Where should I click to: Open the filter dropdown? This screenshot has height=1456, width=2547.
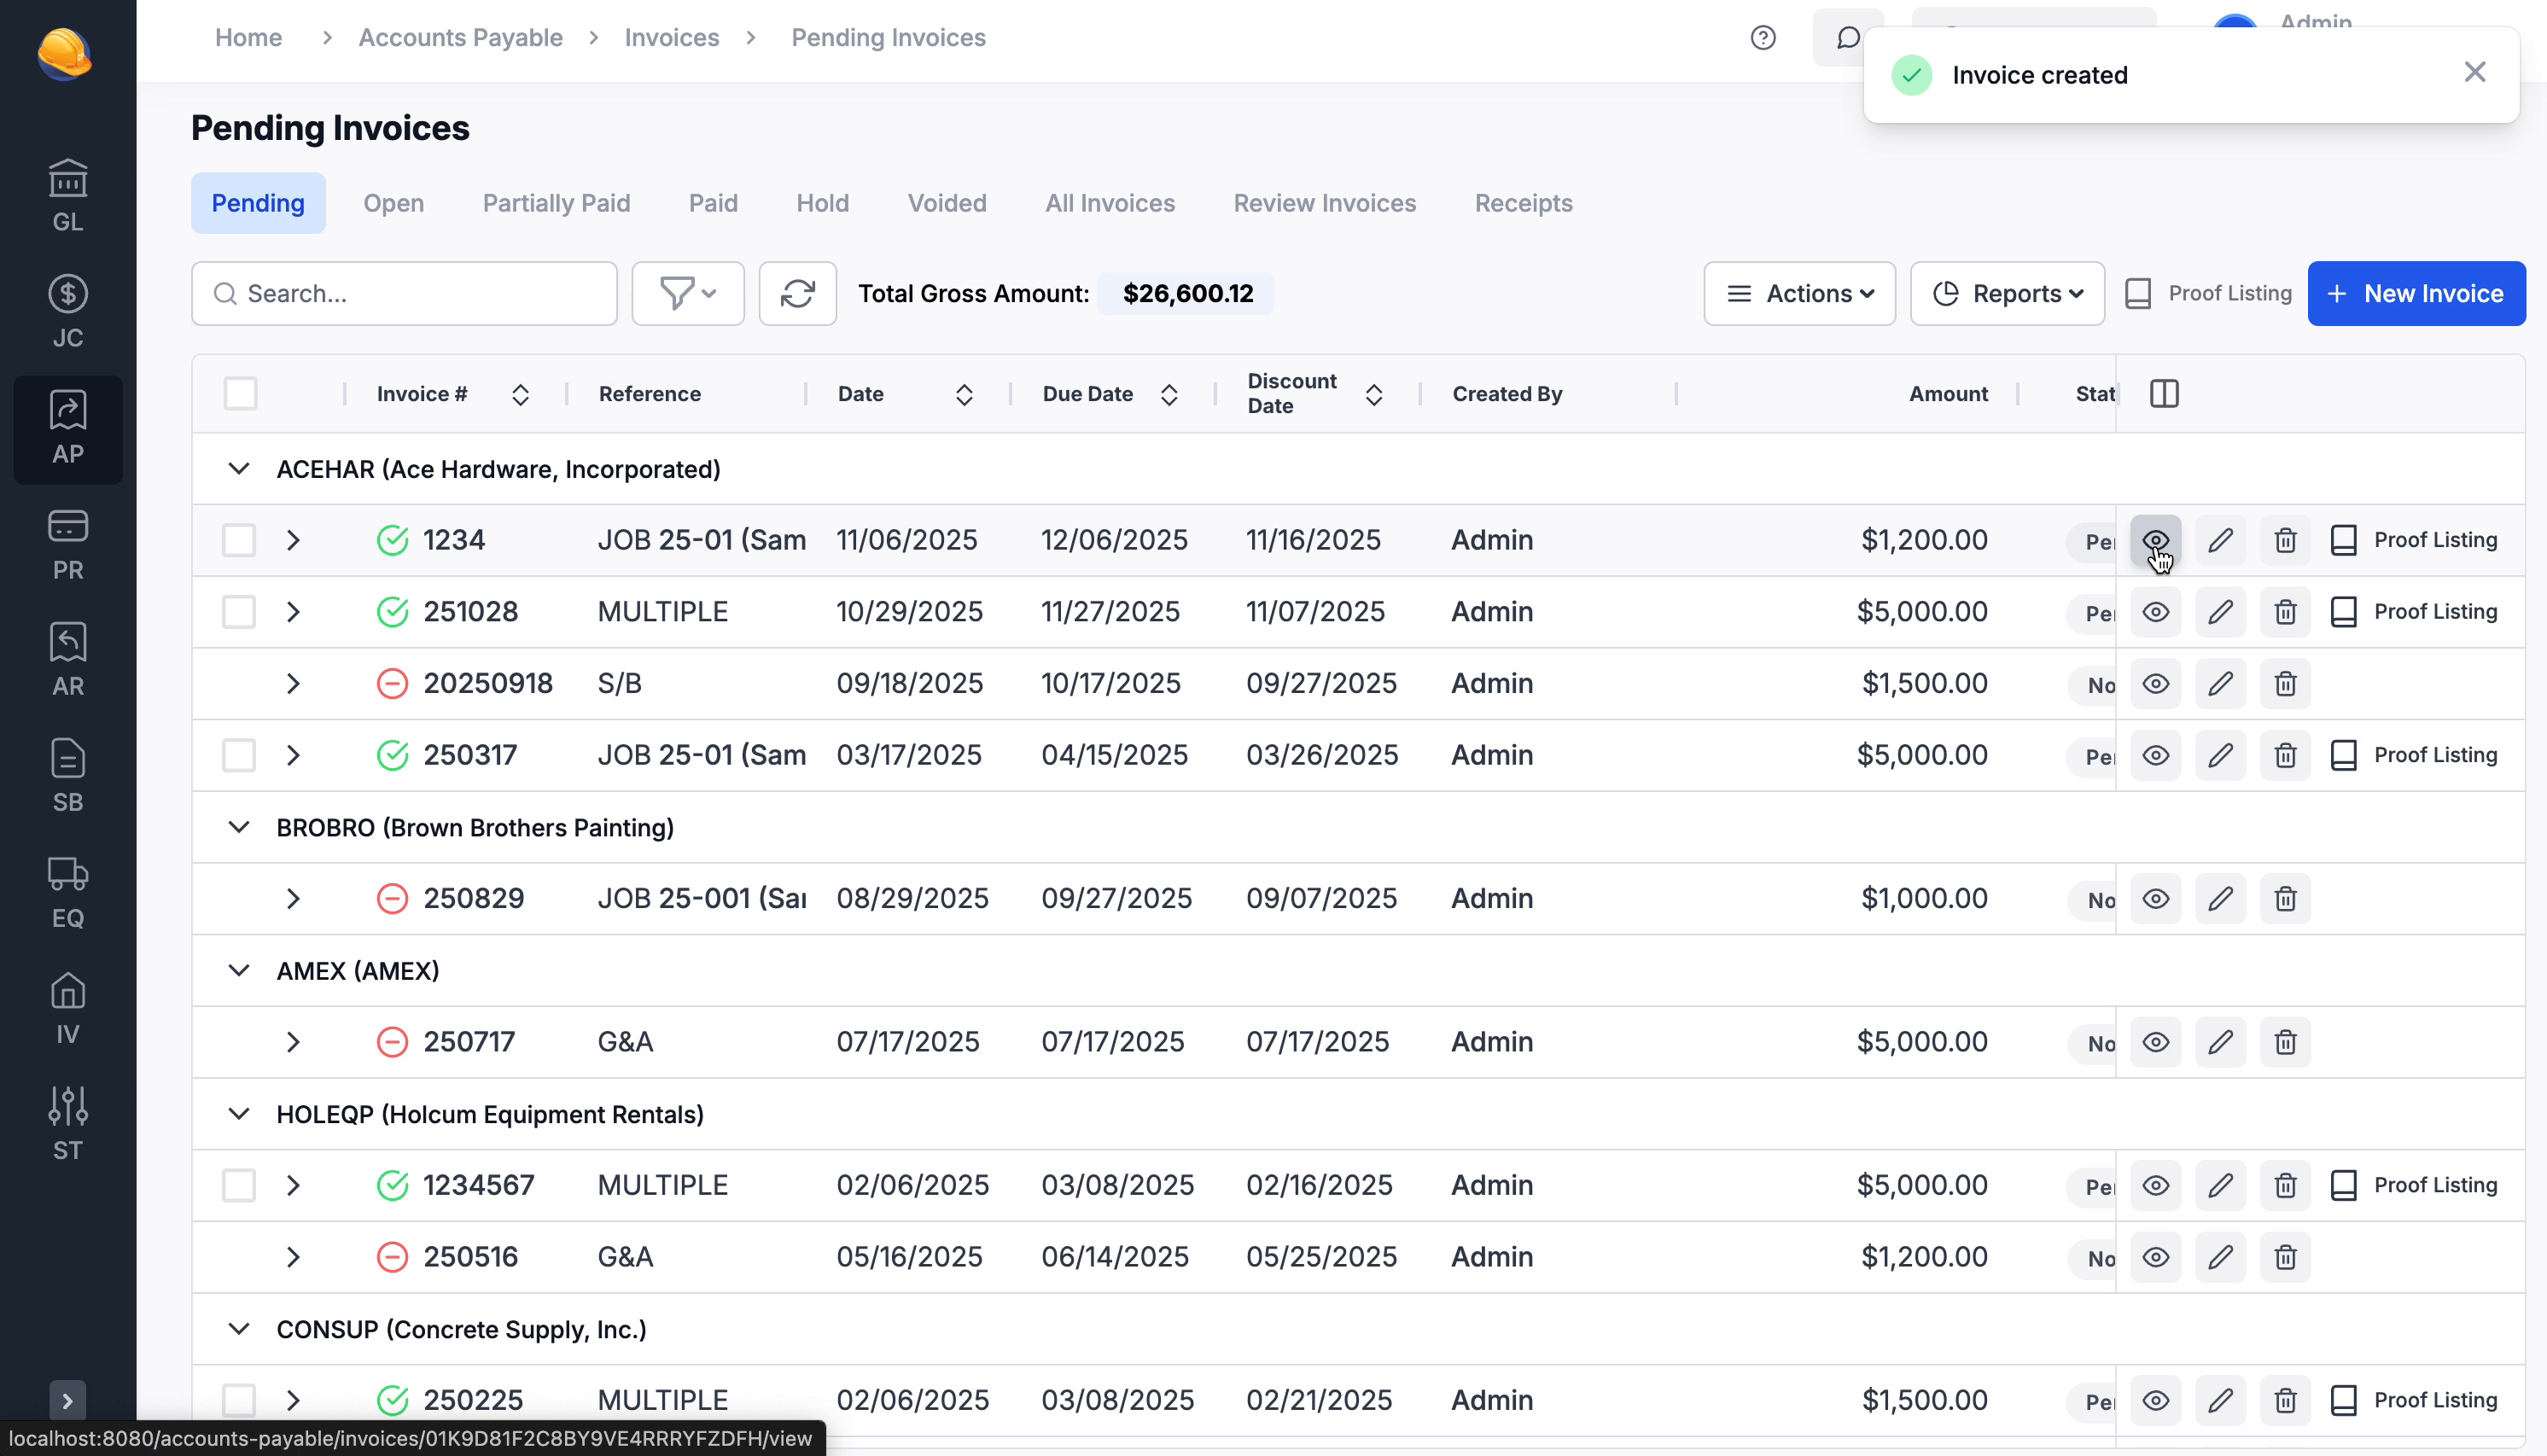[x=688, y=294]
